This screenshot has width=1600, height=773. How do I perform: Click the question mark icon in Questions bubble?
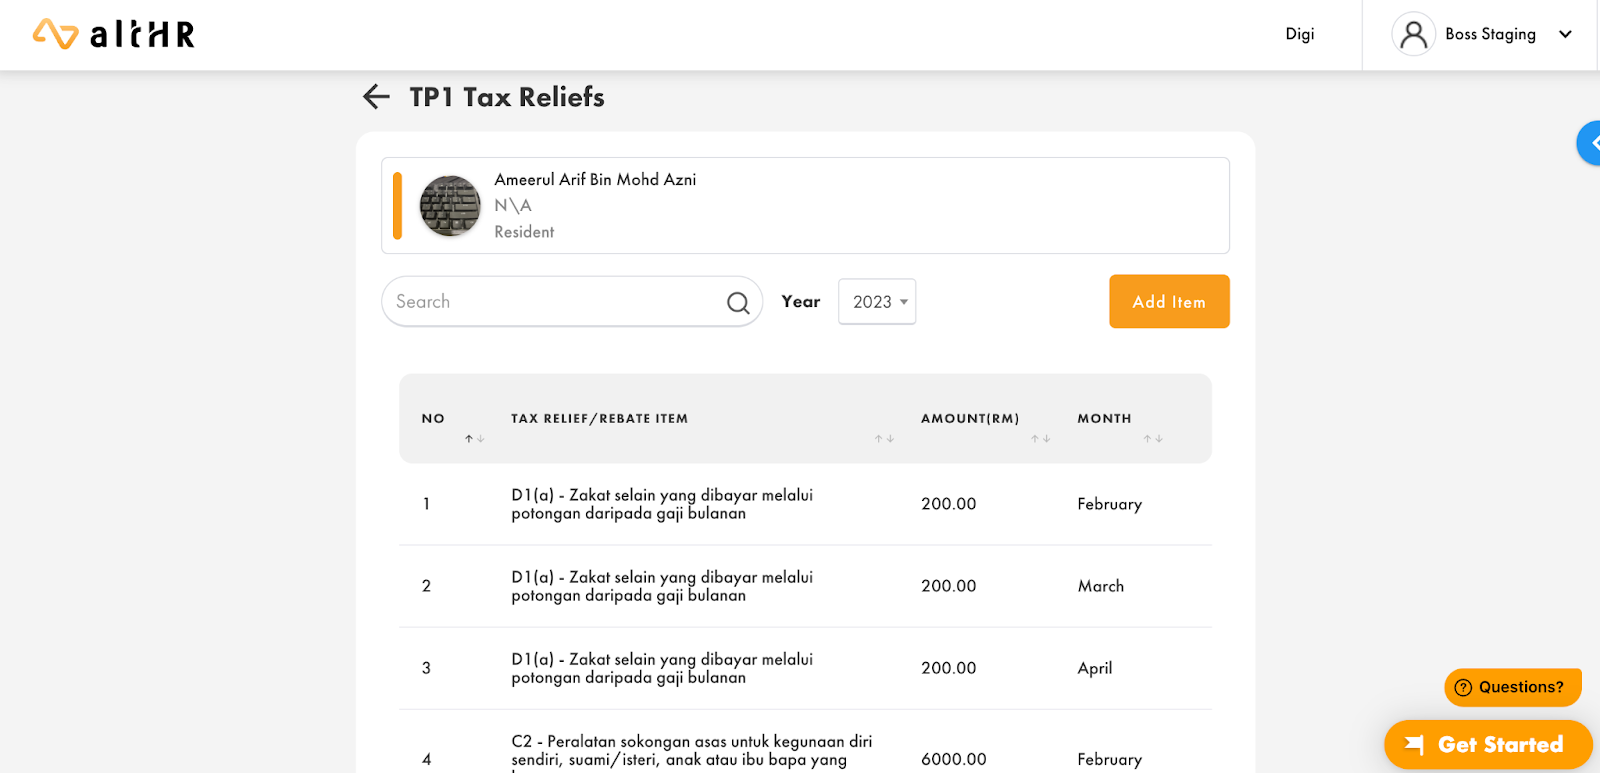point(1462,687)
